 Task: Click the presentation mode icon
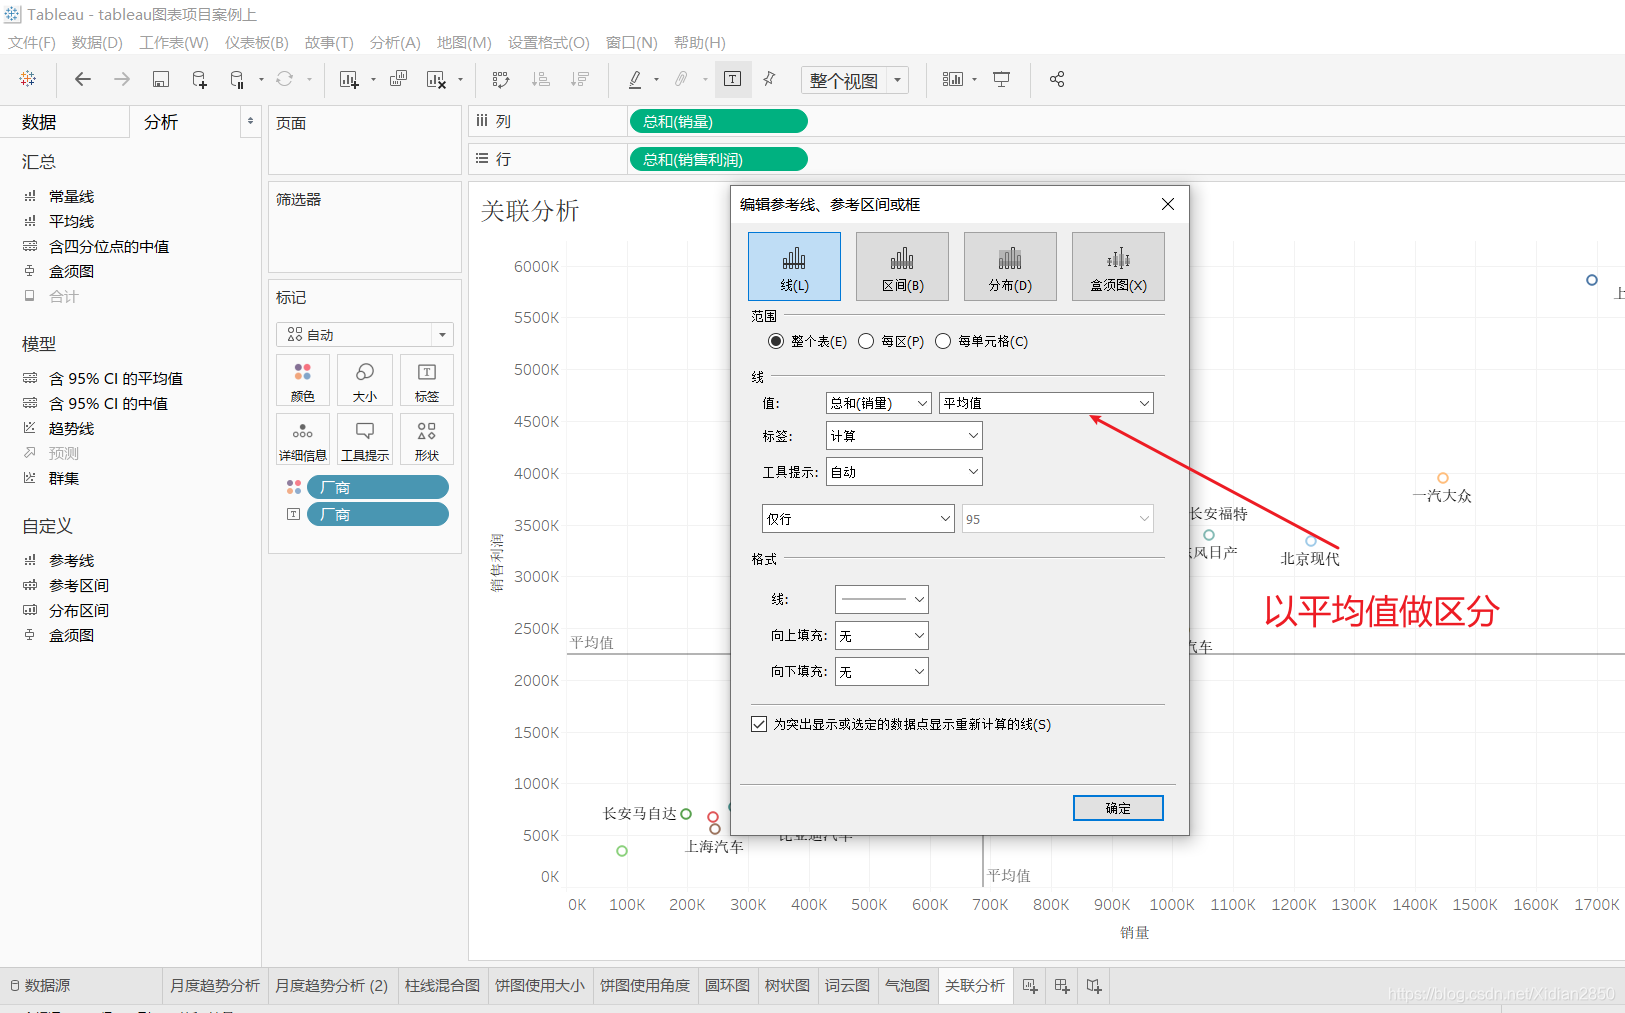pyautogui.click(x=1001, y=79)
